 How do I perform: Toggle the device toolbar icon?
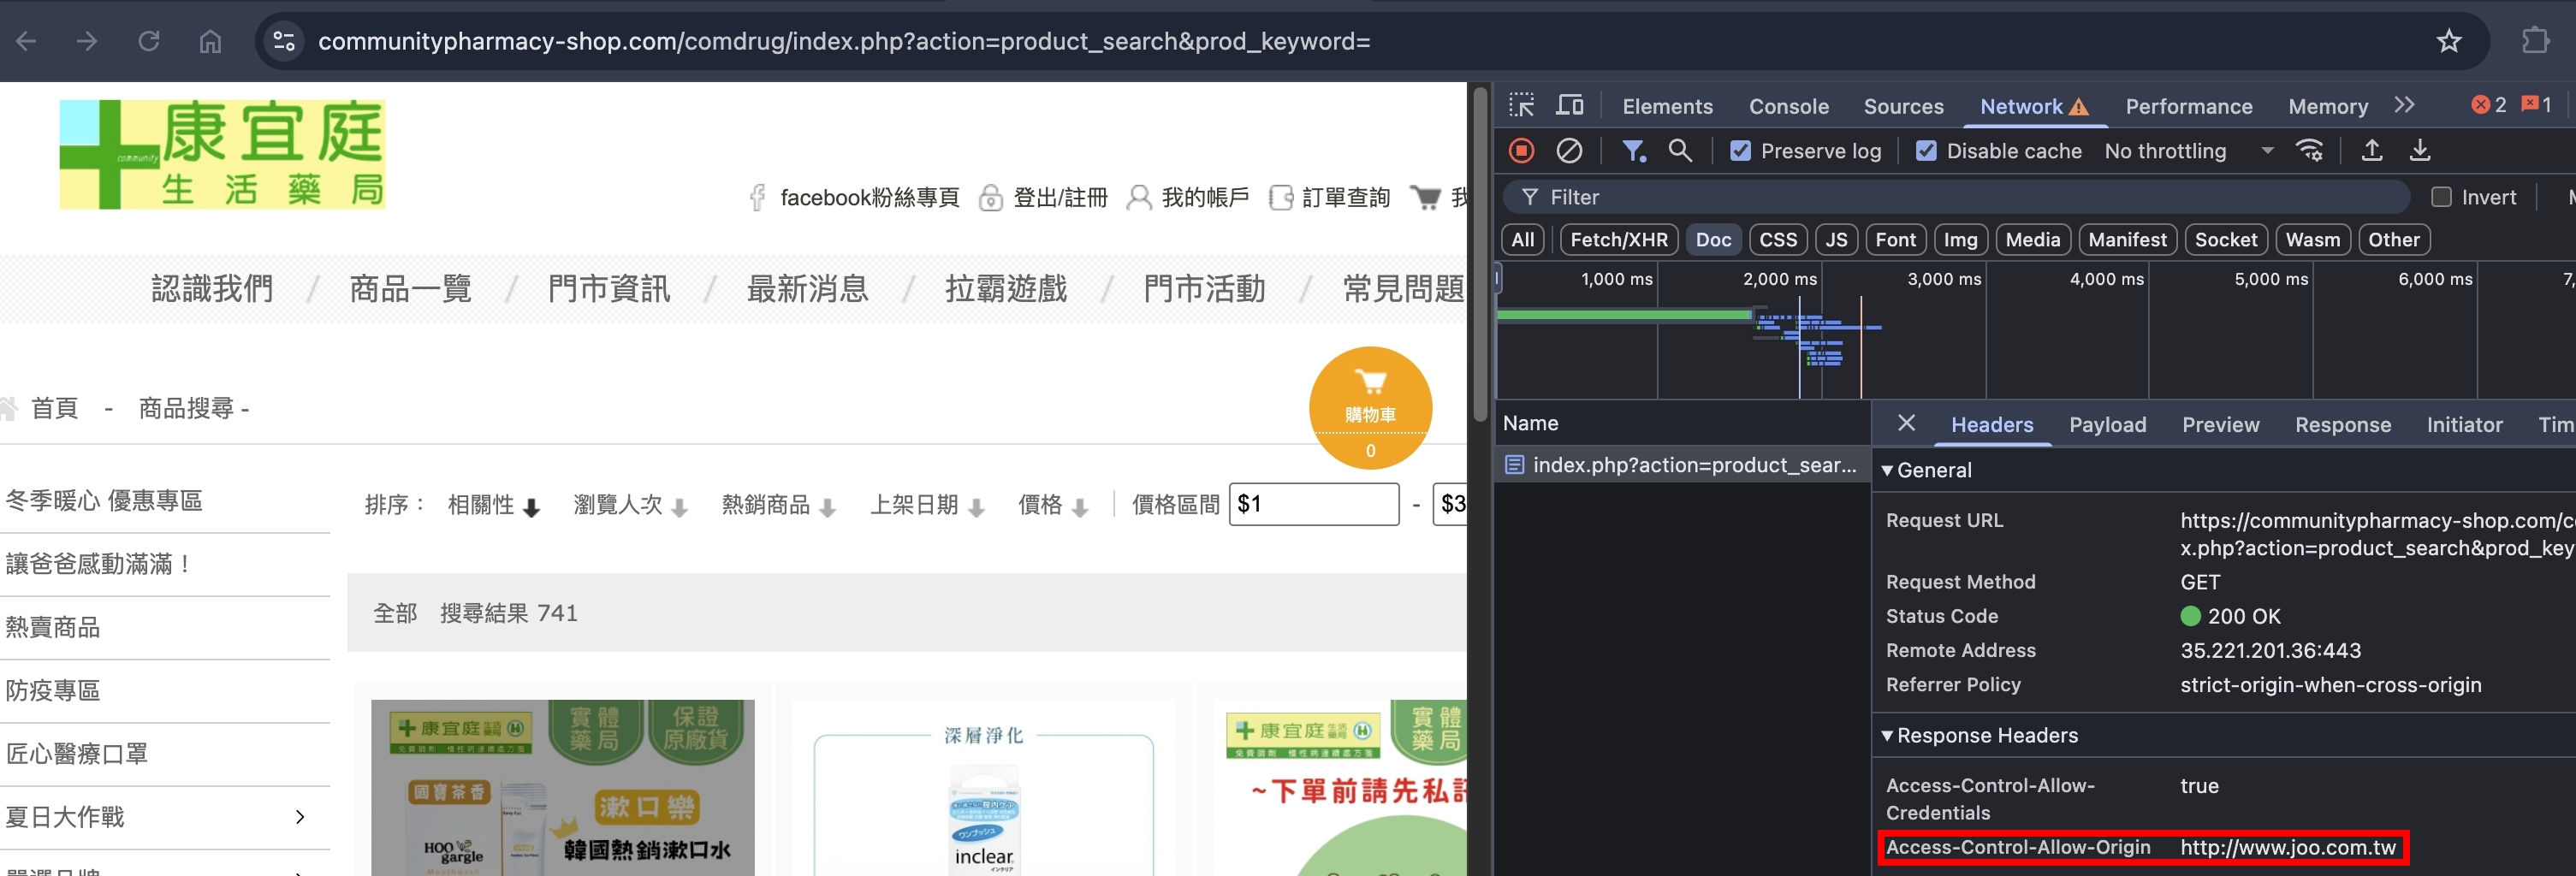(x=1570, y=105)
